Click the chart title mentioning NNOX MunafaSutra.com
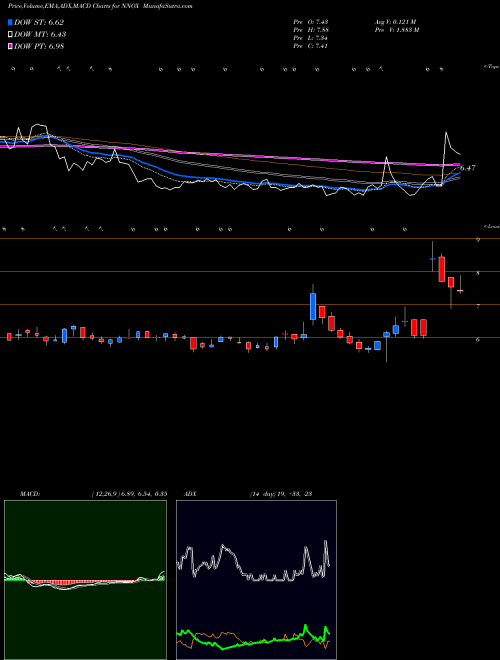 tap(100, 6)
